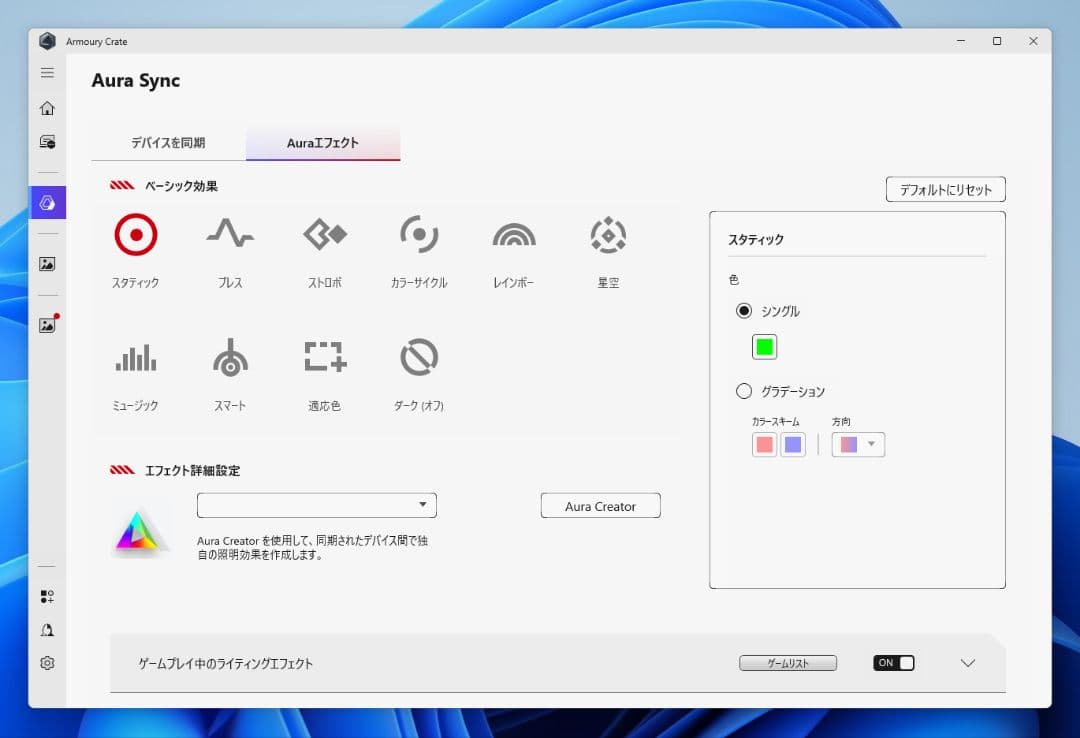The height and width of the screenshot is (738, 1080).
Task: Choose the グラデーション color option
Action: point(742,391)
